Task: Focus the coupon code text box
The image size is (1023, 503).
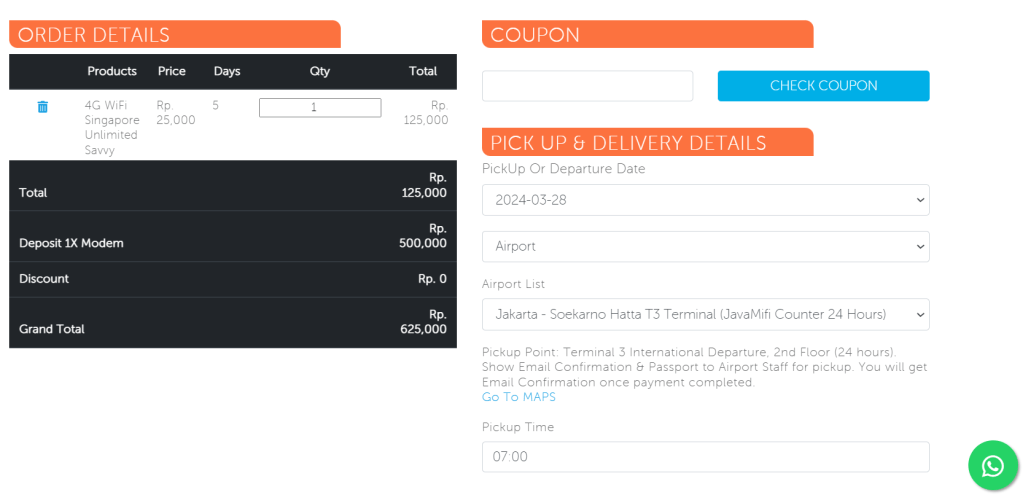Action: (x=587, y=86)
